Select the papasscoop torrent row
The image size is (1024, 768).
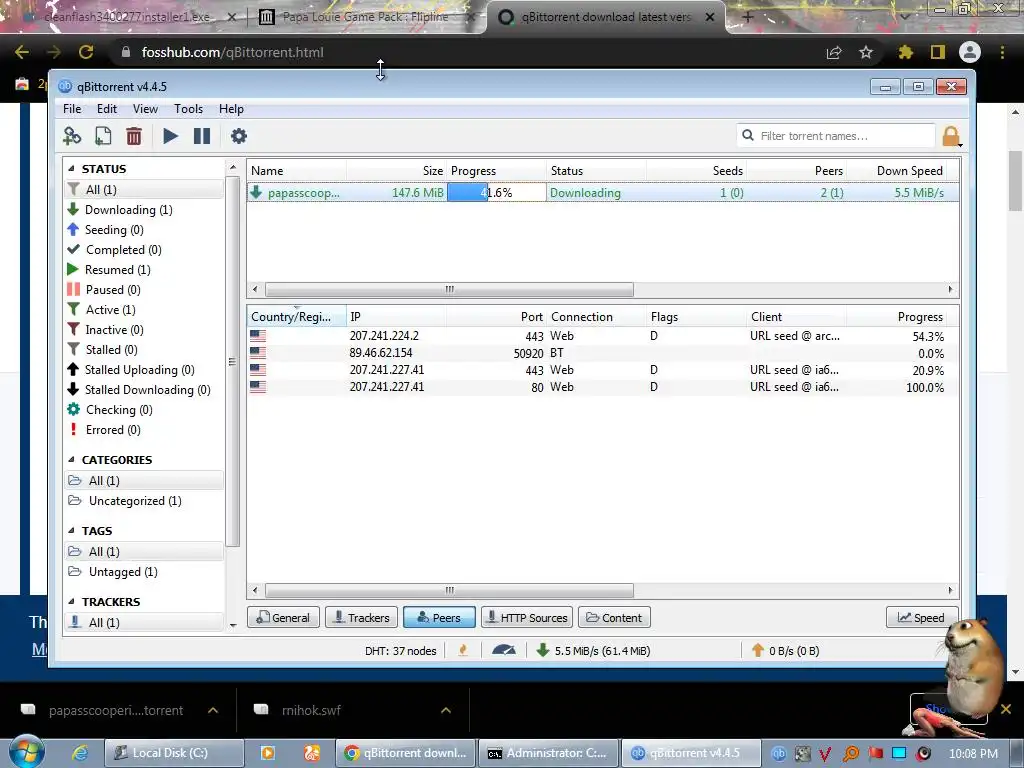[602, 193]
